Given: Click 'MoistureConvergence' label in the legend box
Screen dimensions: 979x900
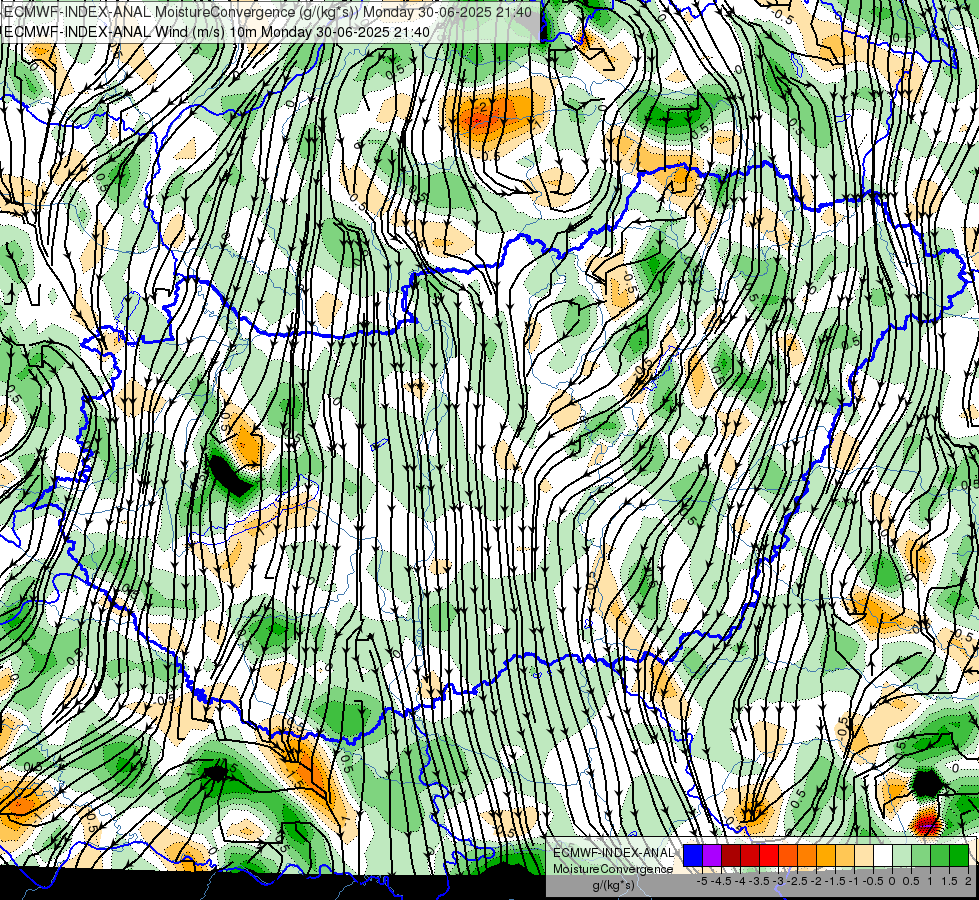Looking at the screenshot, I should tap(613, 869).
